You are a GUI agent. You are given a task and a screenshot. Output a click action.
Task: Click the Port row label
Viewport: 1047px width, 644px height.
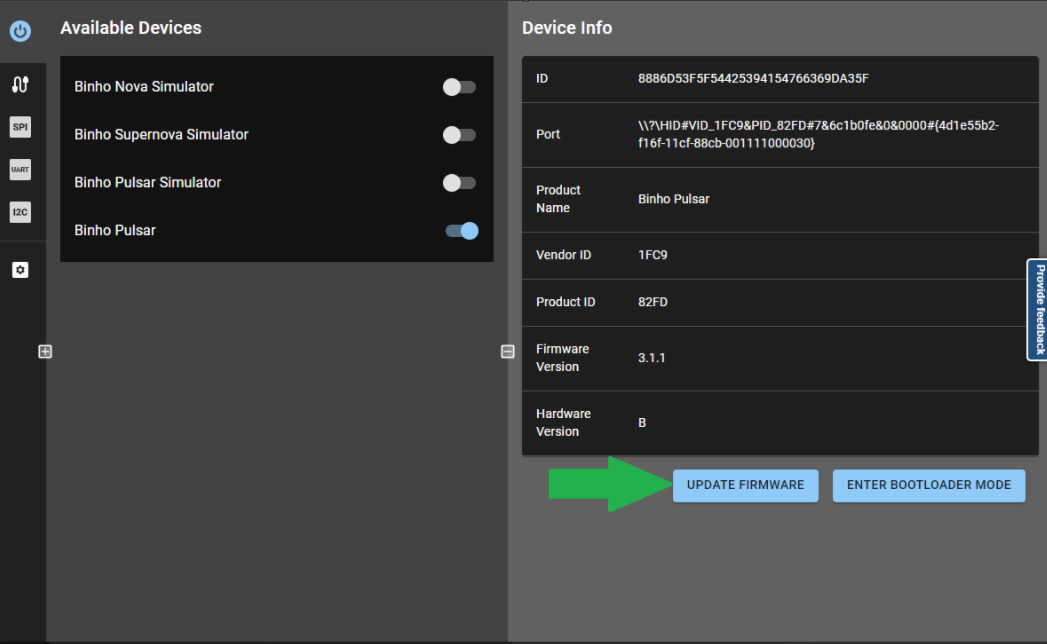[x=548, y=134]
